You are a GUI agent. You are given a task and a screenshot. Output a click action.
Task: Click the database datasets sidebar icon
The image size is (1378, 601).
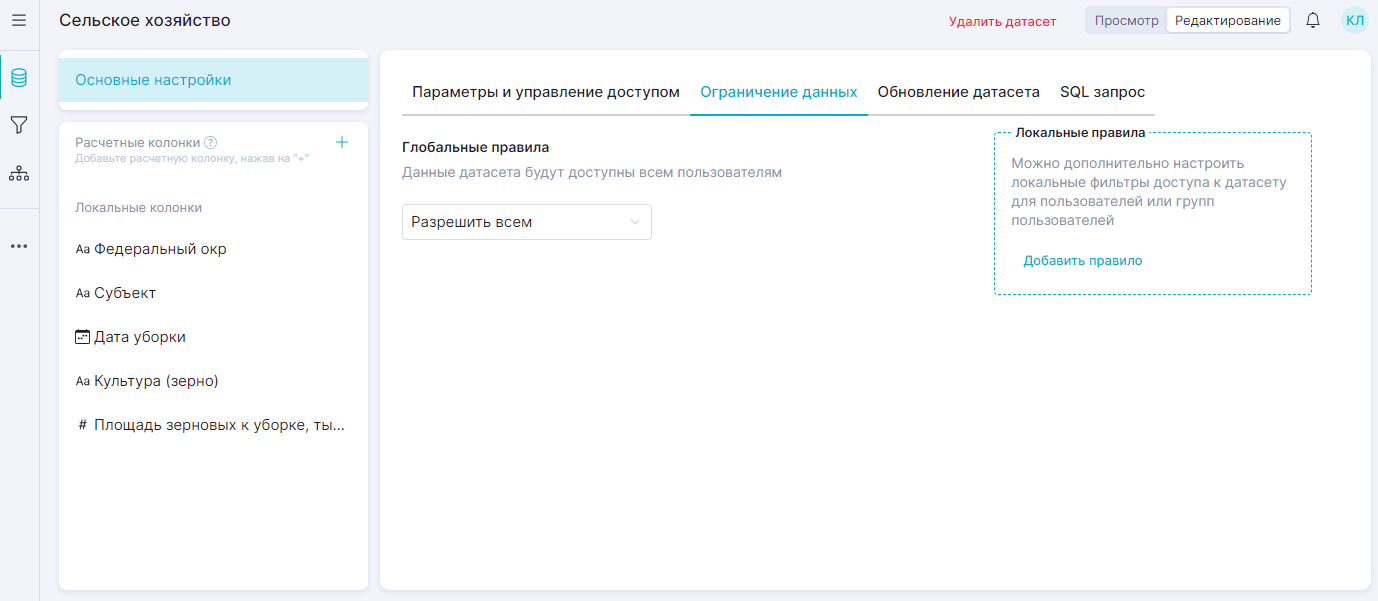(19, 77)
